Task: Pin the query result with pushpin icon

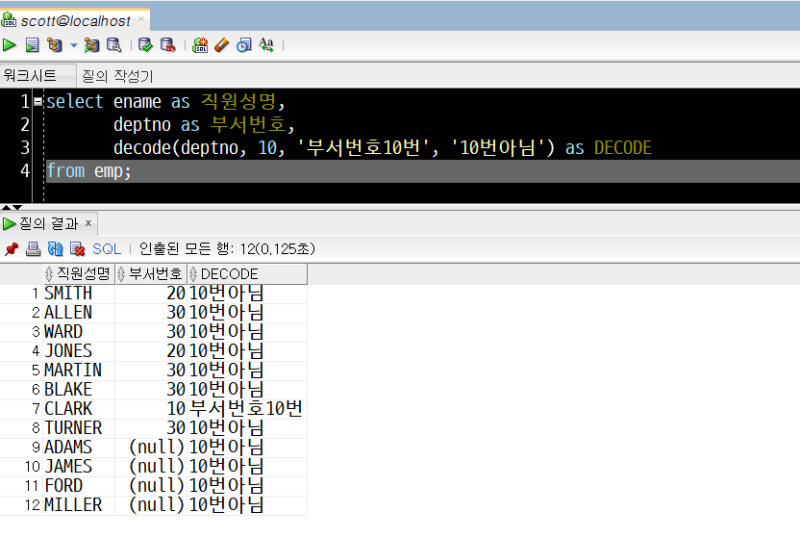Action: 11,249
